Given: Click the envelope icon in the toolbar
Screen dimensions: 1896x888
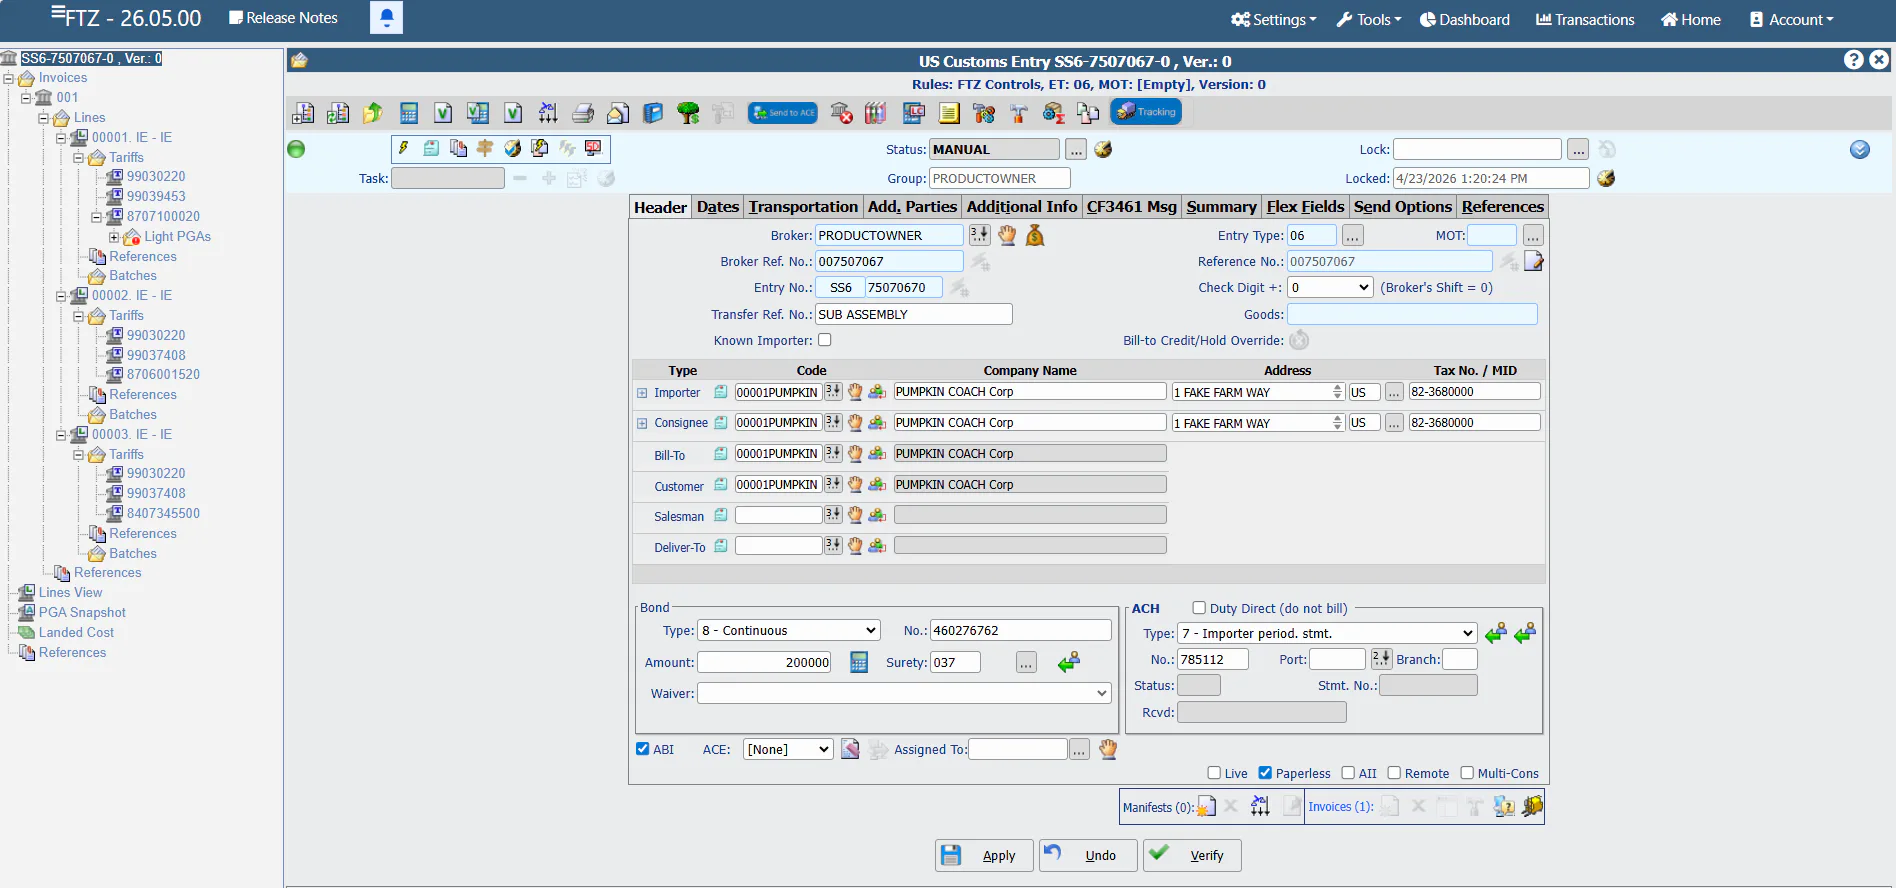Looking at the screenshot, I should (x=618, y=113).
